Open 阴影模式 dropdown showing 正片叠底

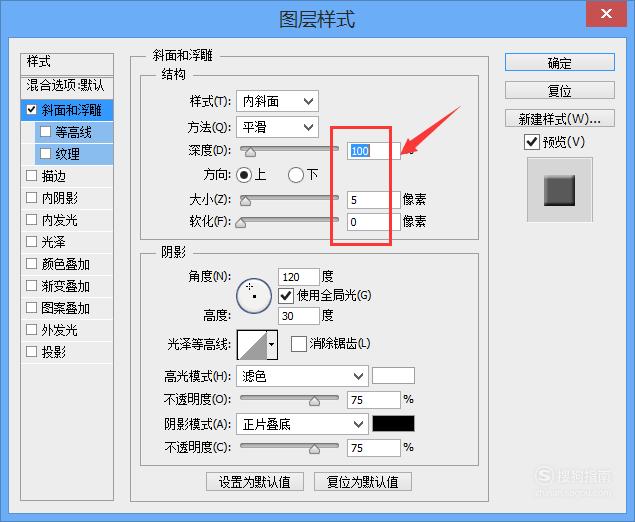[x=302, y=424]
